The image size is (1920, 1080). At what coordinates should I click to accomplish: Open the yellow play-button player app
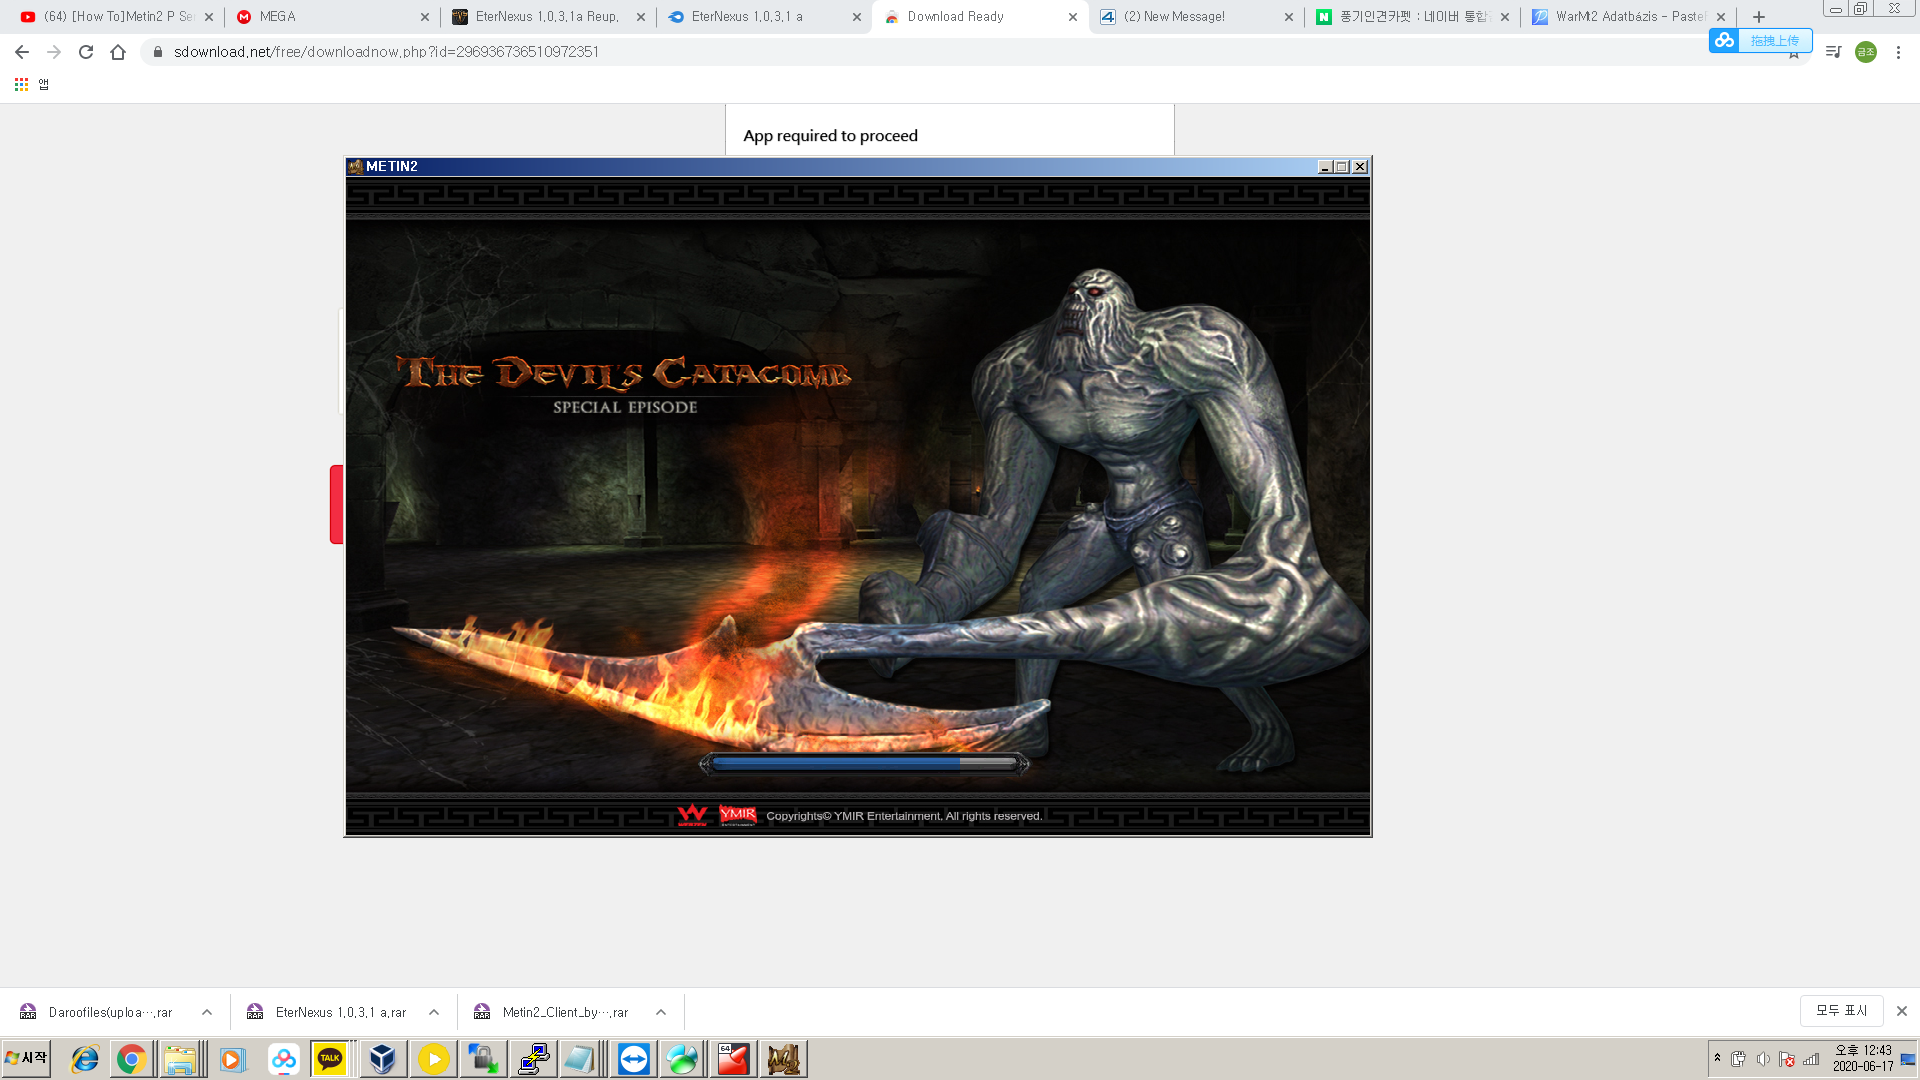tap(433, 1059)
